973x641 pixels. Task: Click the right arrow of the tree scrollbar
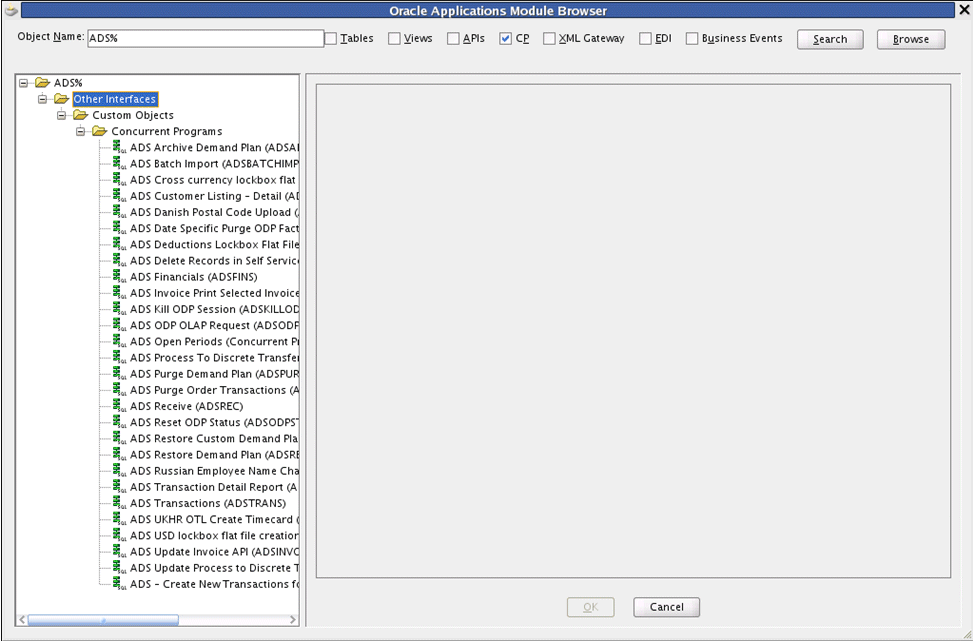pyautogui.click(x=292, y=620)
